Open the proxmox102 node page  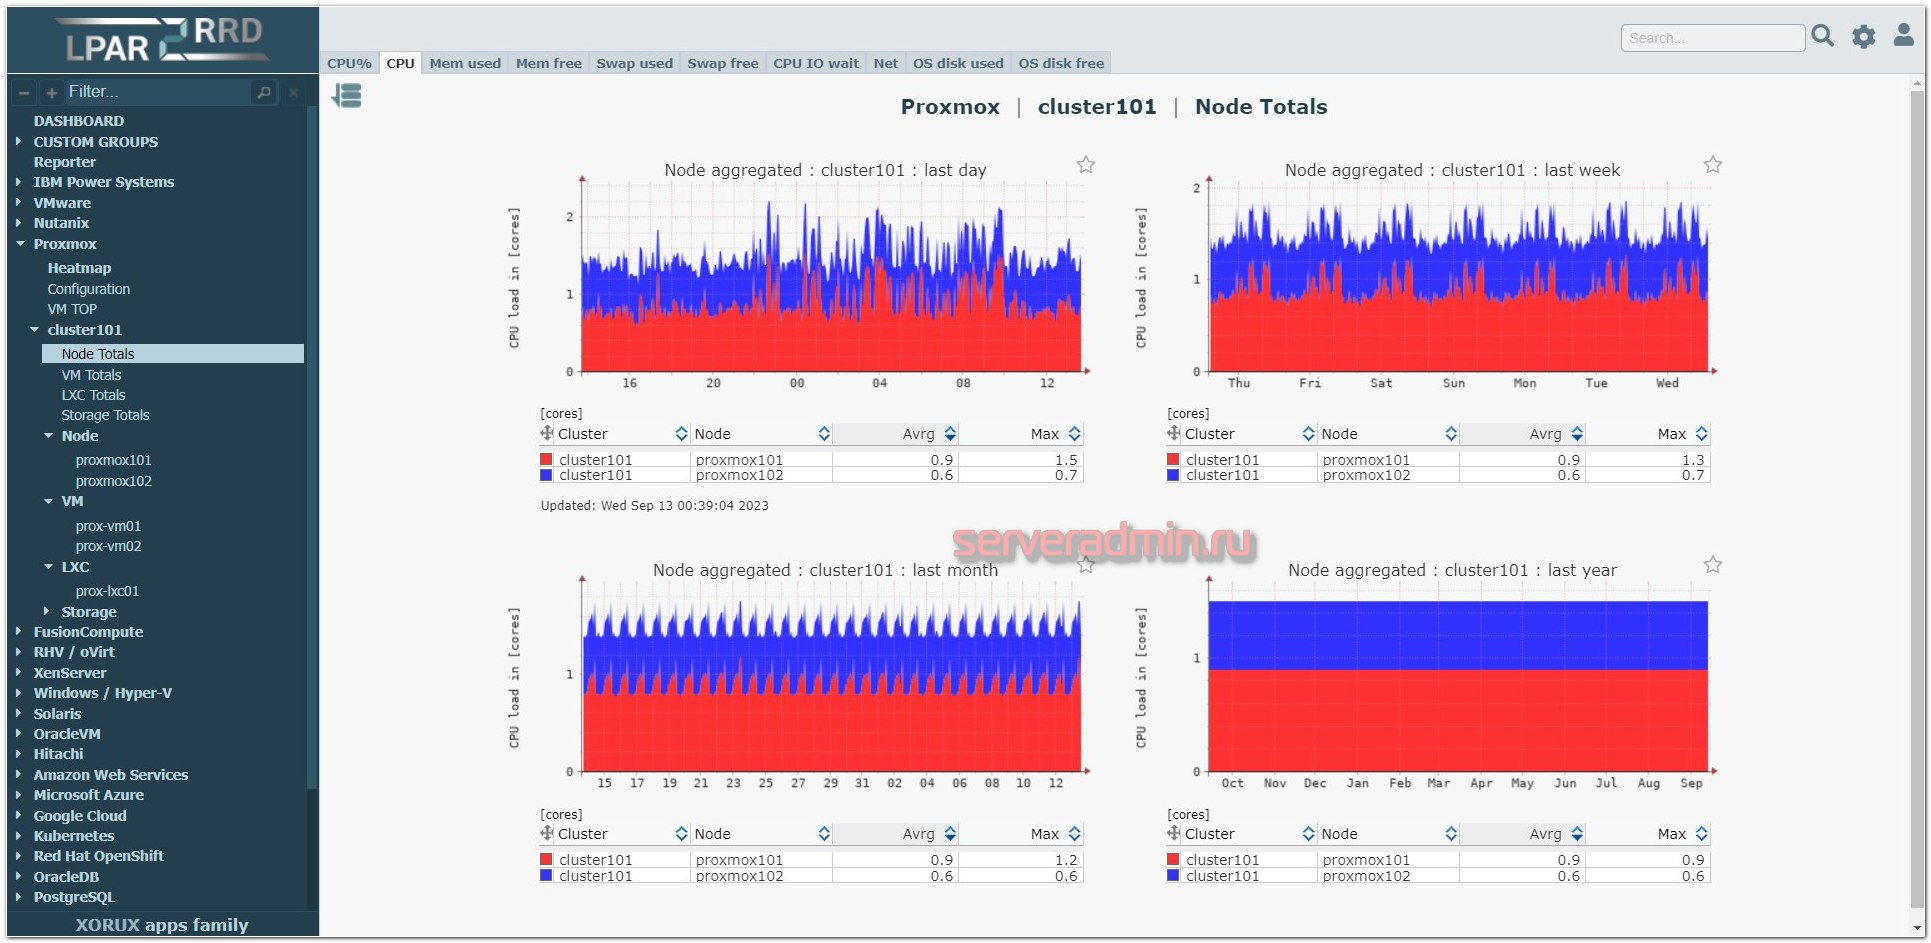point(114,481)
